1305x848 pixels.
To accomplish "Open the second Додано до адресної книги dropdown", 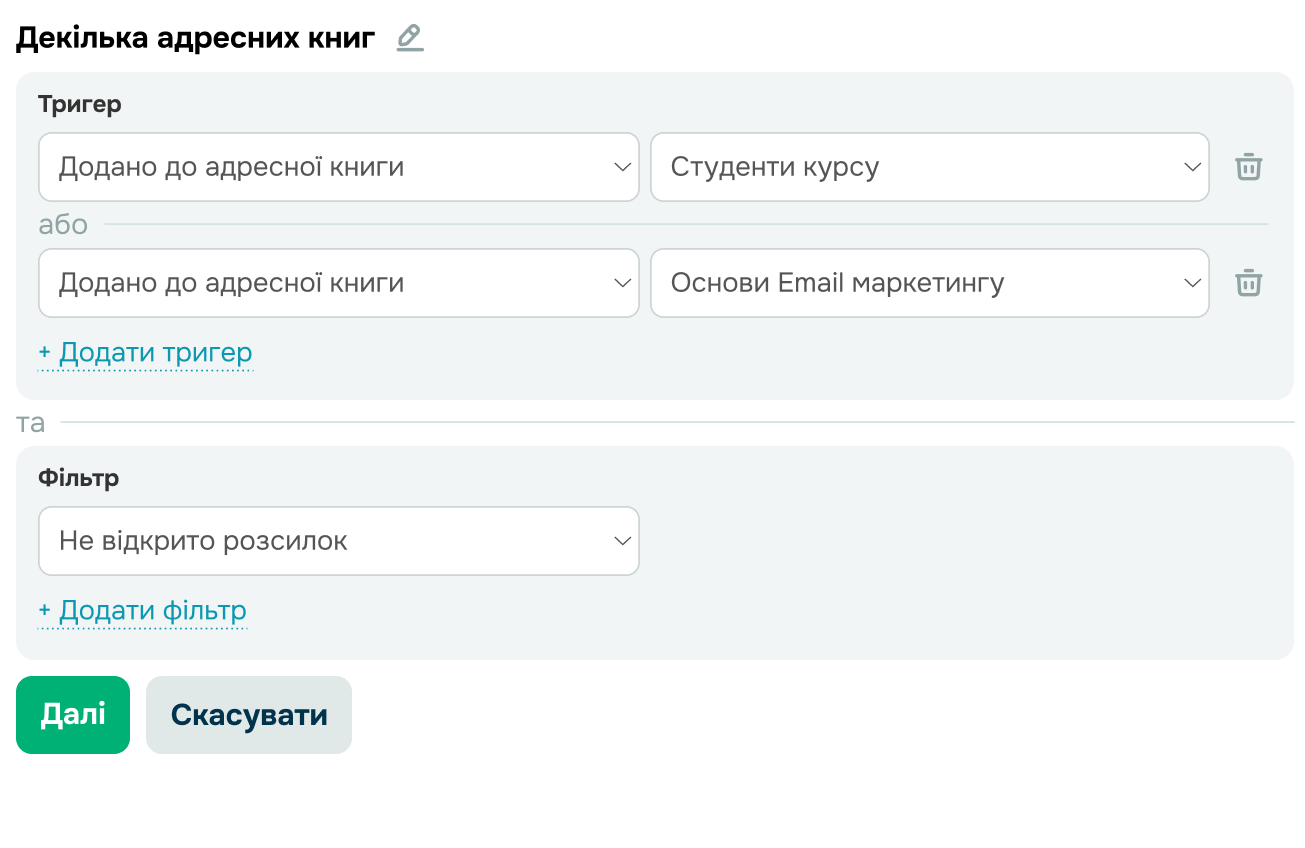I will [x=338, y=283].
